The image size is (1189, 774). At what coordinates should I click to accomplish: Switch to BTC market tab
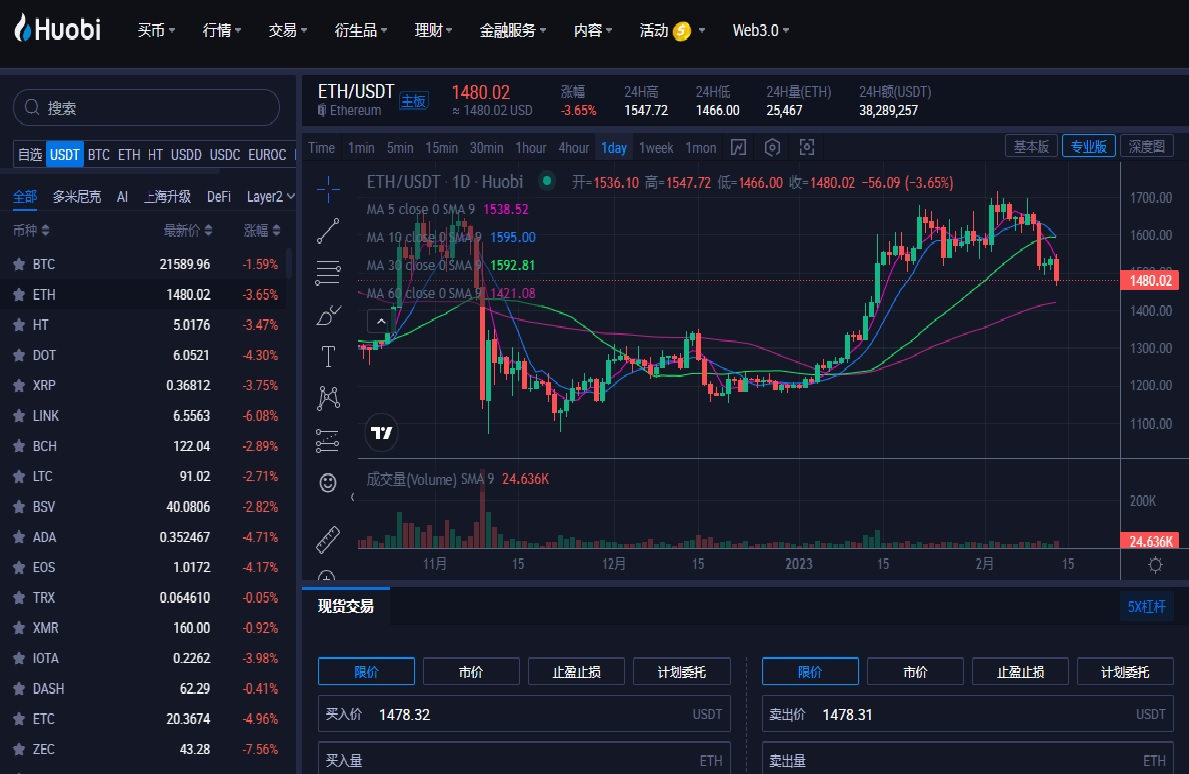point(99,155)
